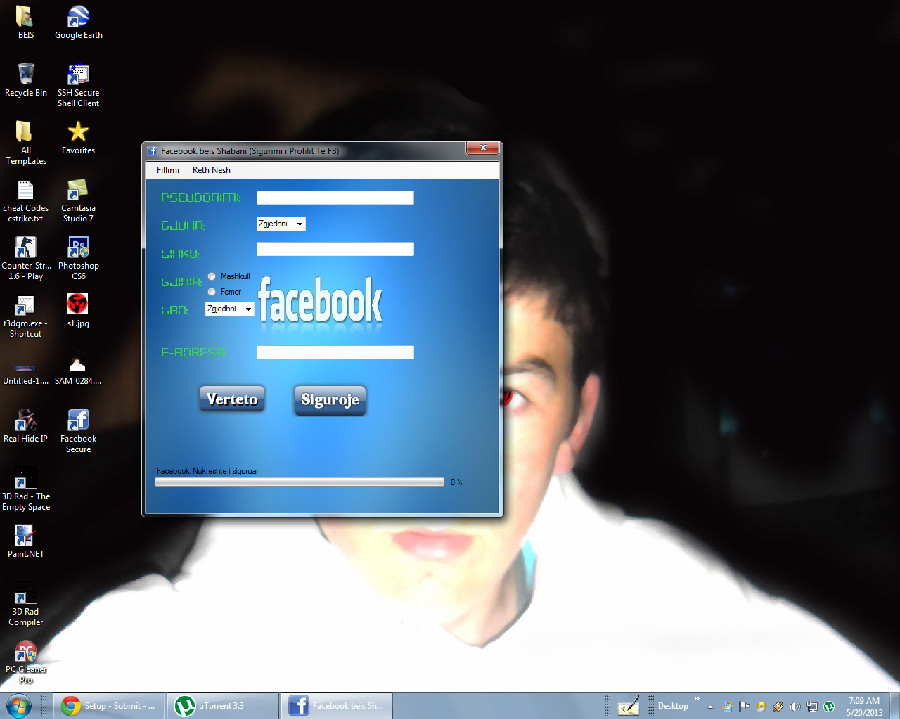Focus the LINKU input field
The width and height of the screenshot is (900, 719).
coord(335,249)
